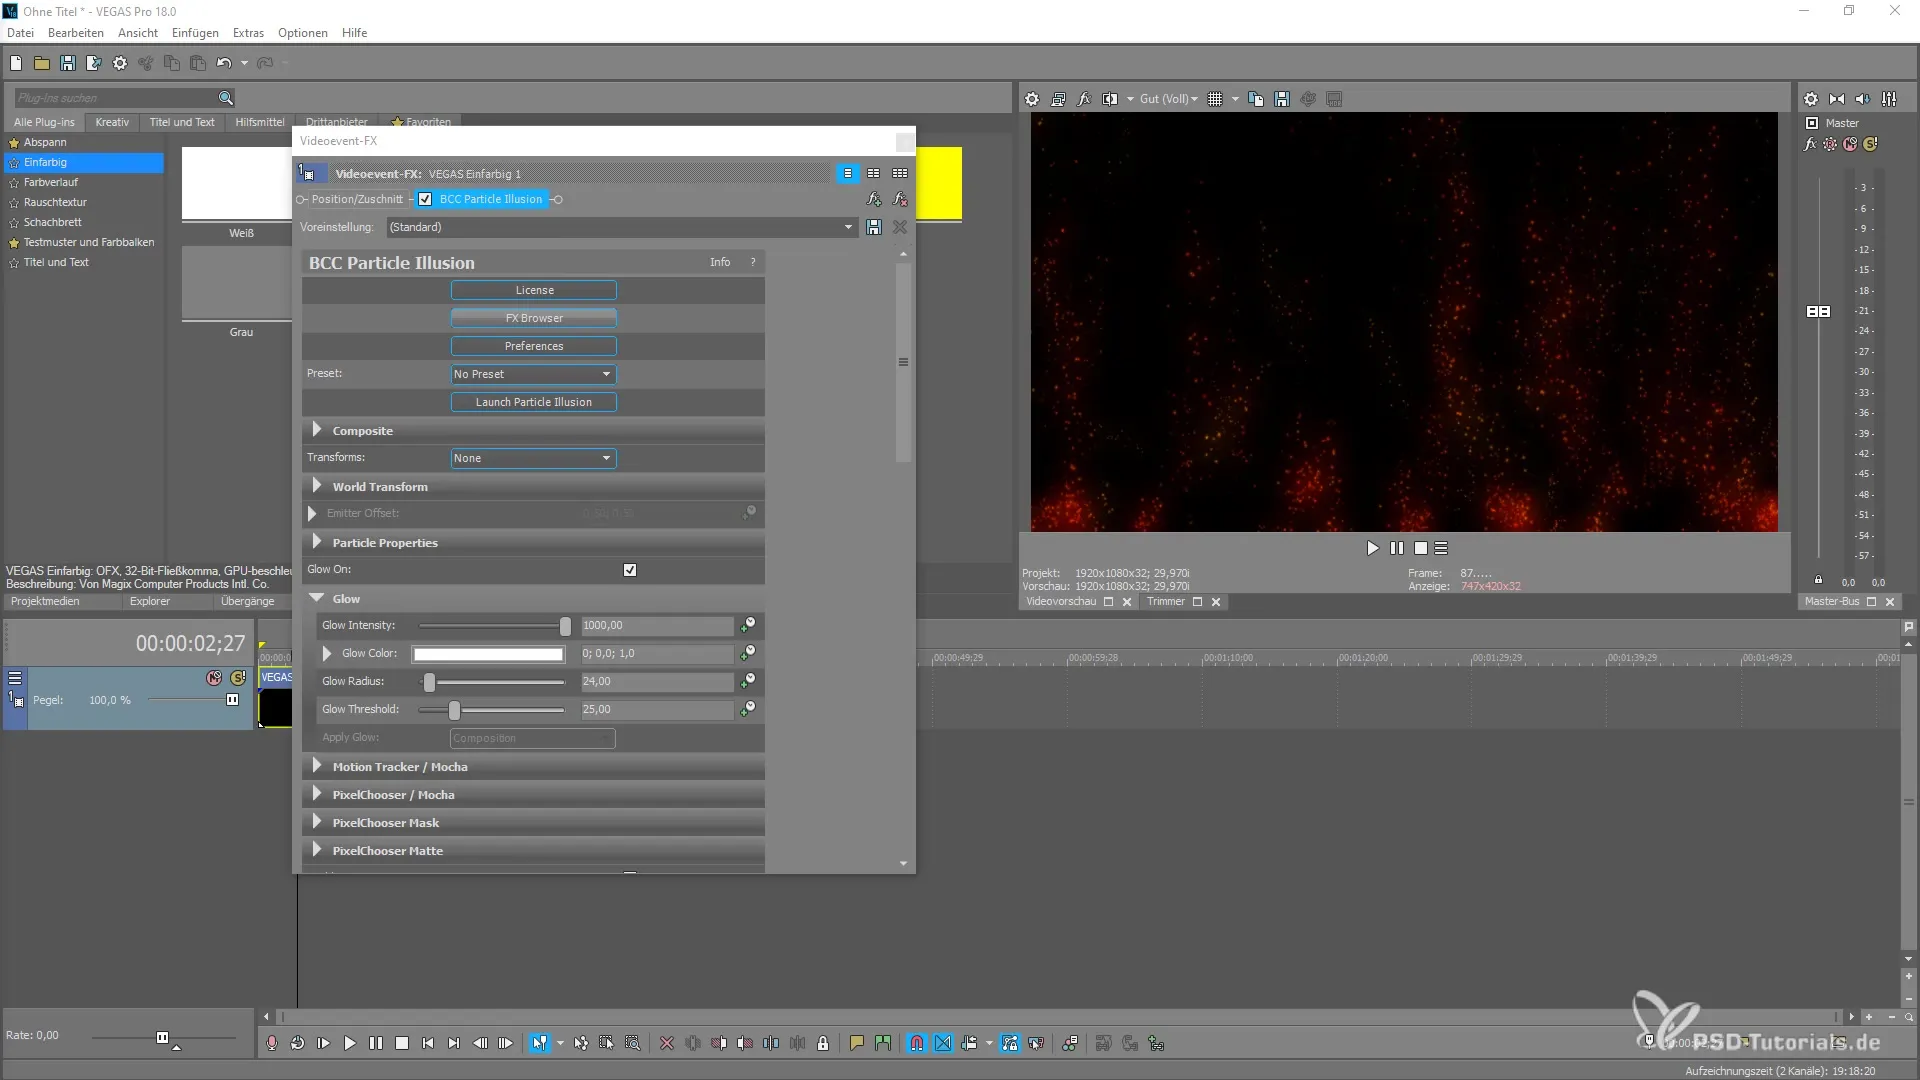The width and height of the screenshot is (1920, 1080).
Task: Open video preview settings gear icon
Action: (x=1032, y=99)
